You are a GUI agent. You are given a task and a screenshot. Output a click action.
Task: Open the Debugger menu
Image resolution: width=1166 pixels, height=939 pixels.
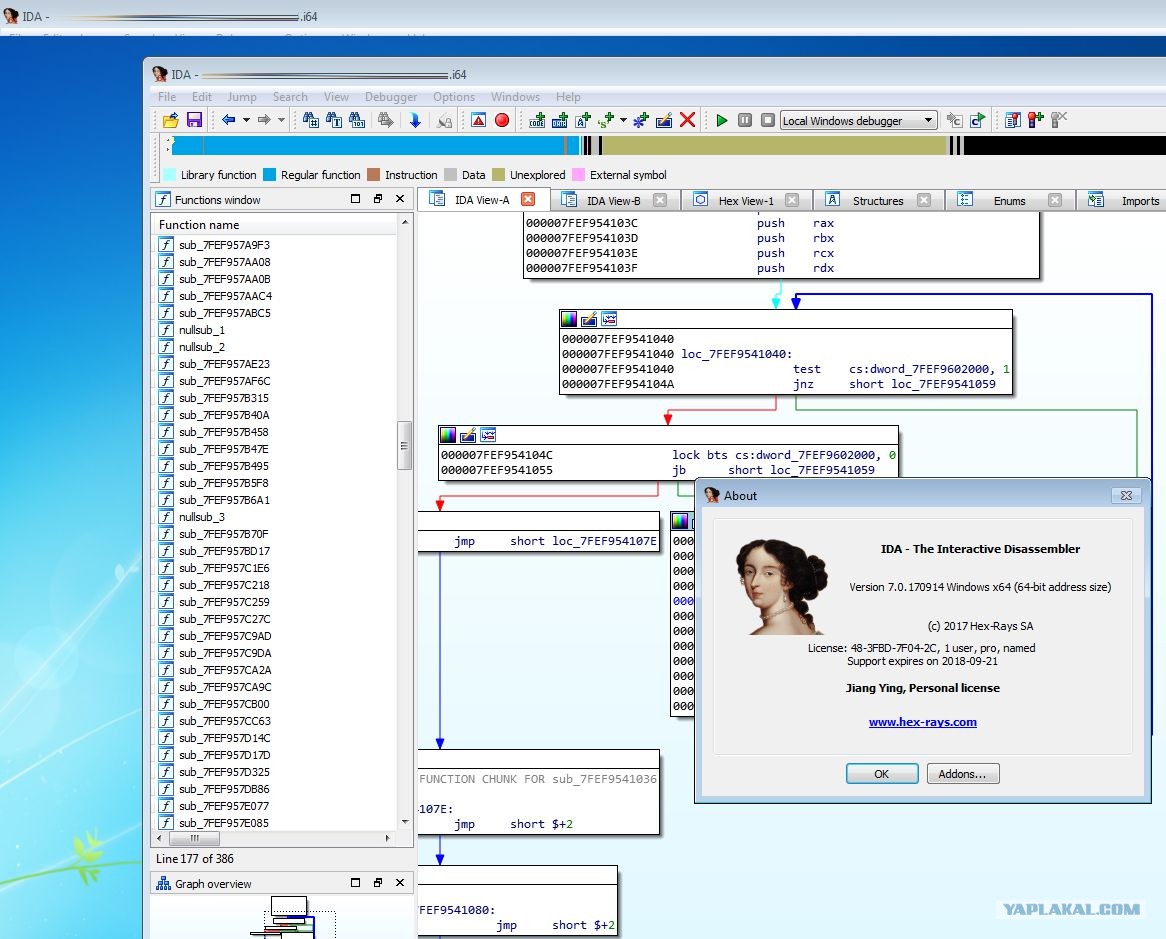[x=391, y=97]
